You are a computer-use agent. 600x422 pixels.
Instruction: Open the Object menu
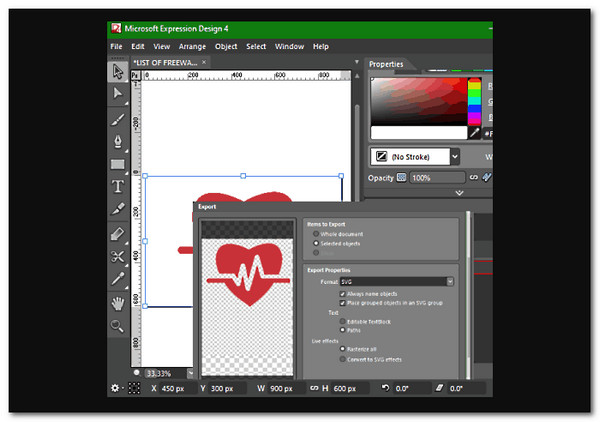pos(226,46)
